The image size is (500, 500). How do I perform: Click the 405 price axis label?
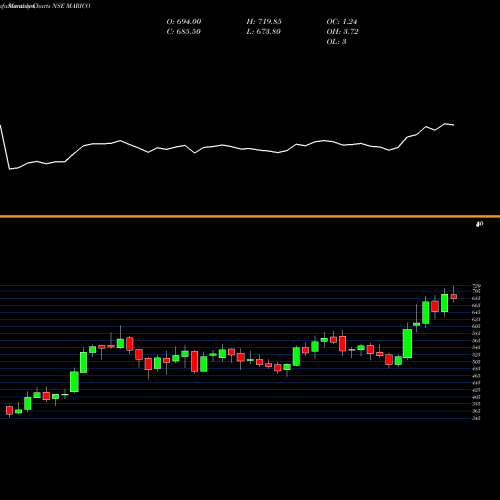(x=476, y=397)
